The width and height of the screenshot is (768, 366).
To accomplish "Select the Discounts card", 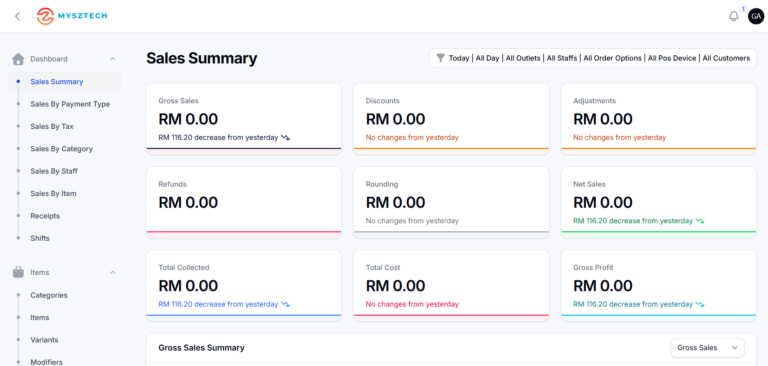I will (451, 119).
